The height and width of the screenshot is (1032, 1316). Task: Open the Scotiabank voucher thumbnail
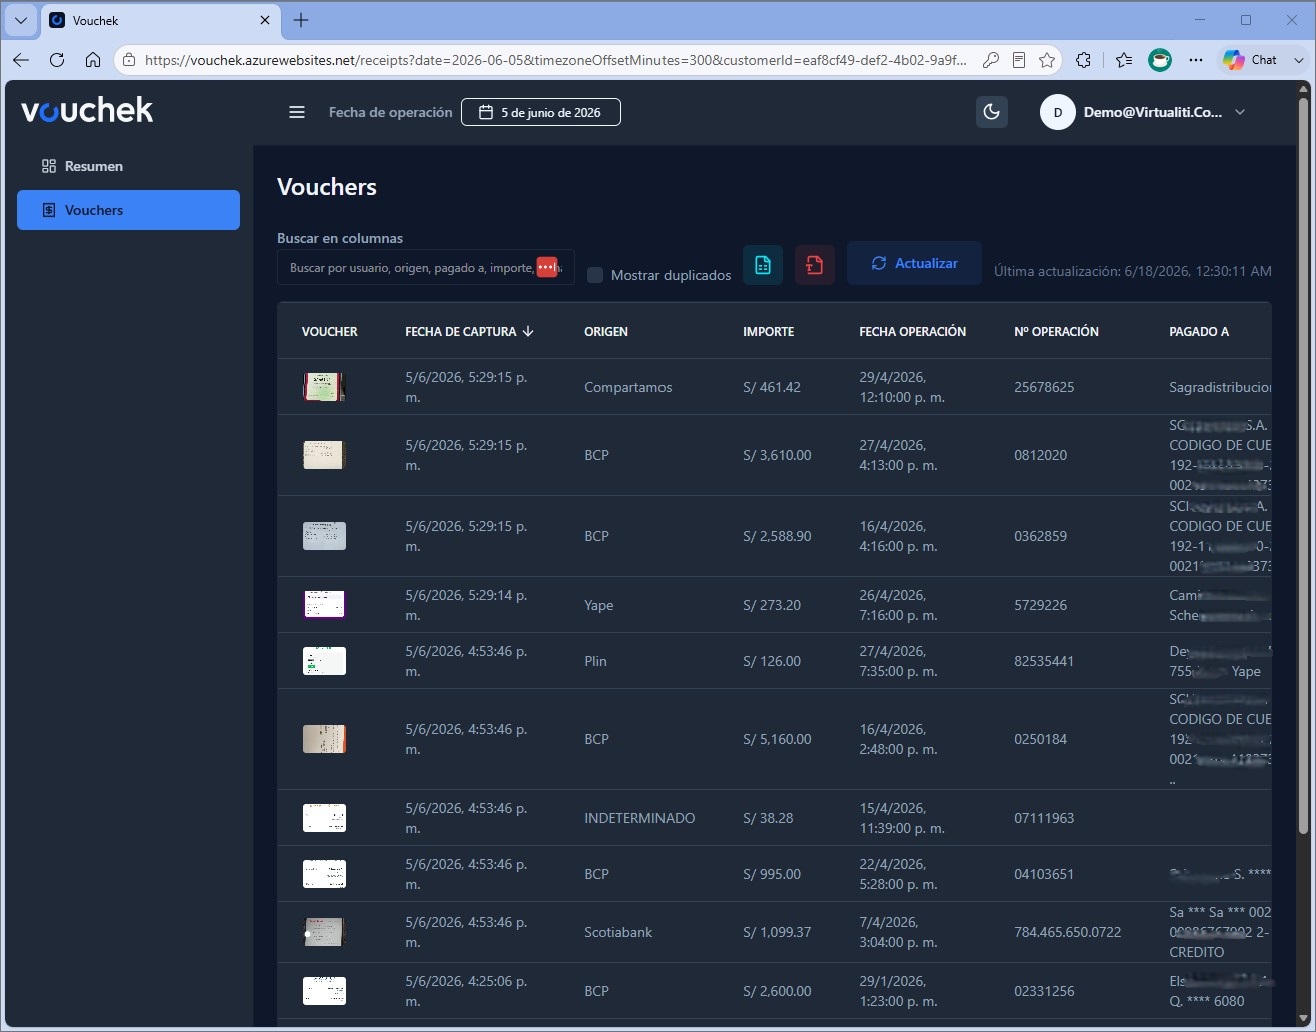click(324, 932)
